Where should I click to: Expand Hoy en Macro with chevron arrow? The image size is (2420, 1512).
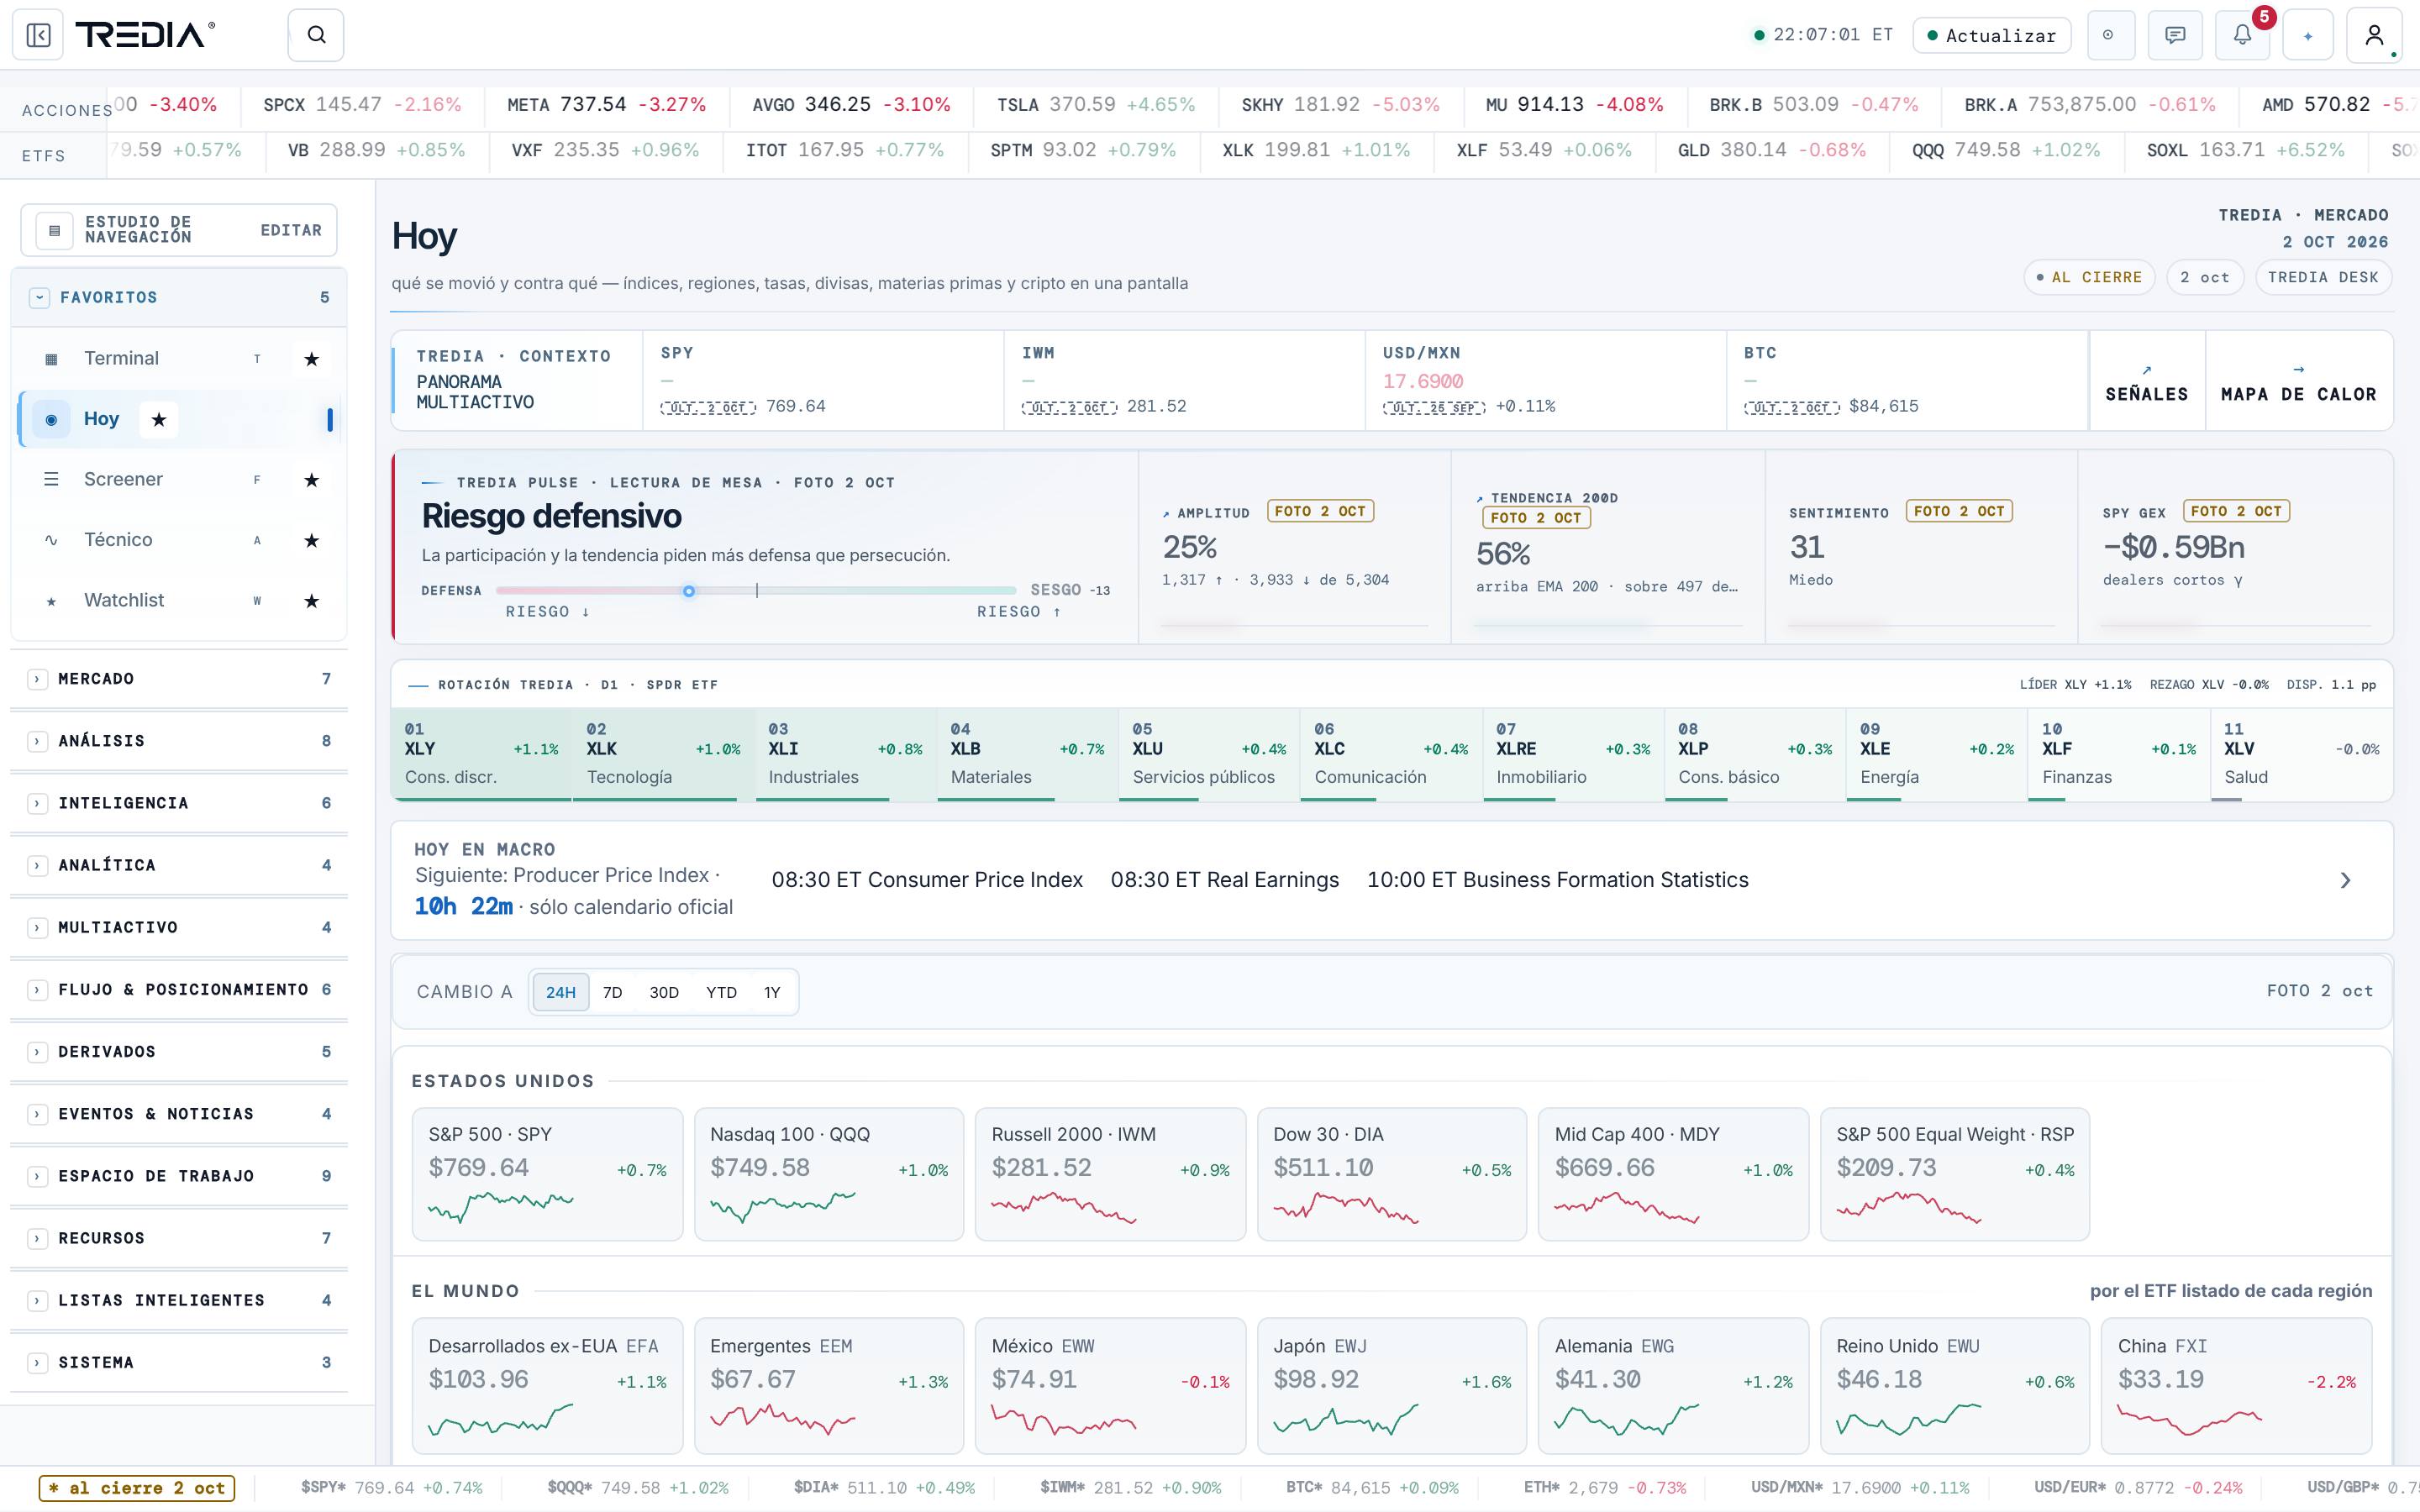(2346, 880)
